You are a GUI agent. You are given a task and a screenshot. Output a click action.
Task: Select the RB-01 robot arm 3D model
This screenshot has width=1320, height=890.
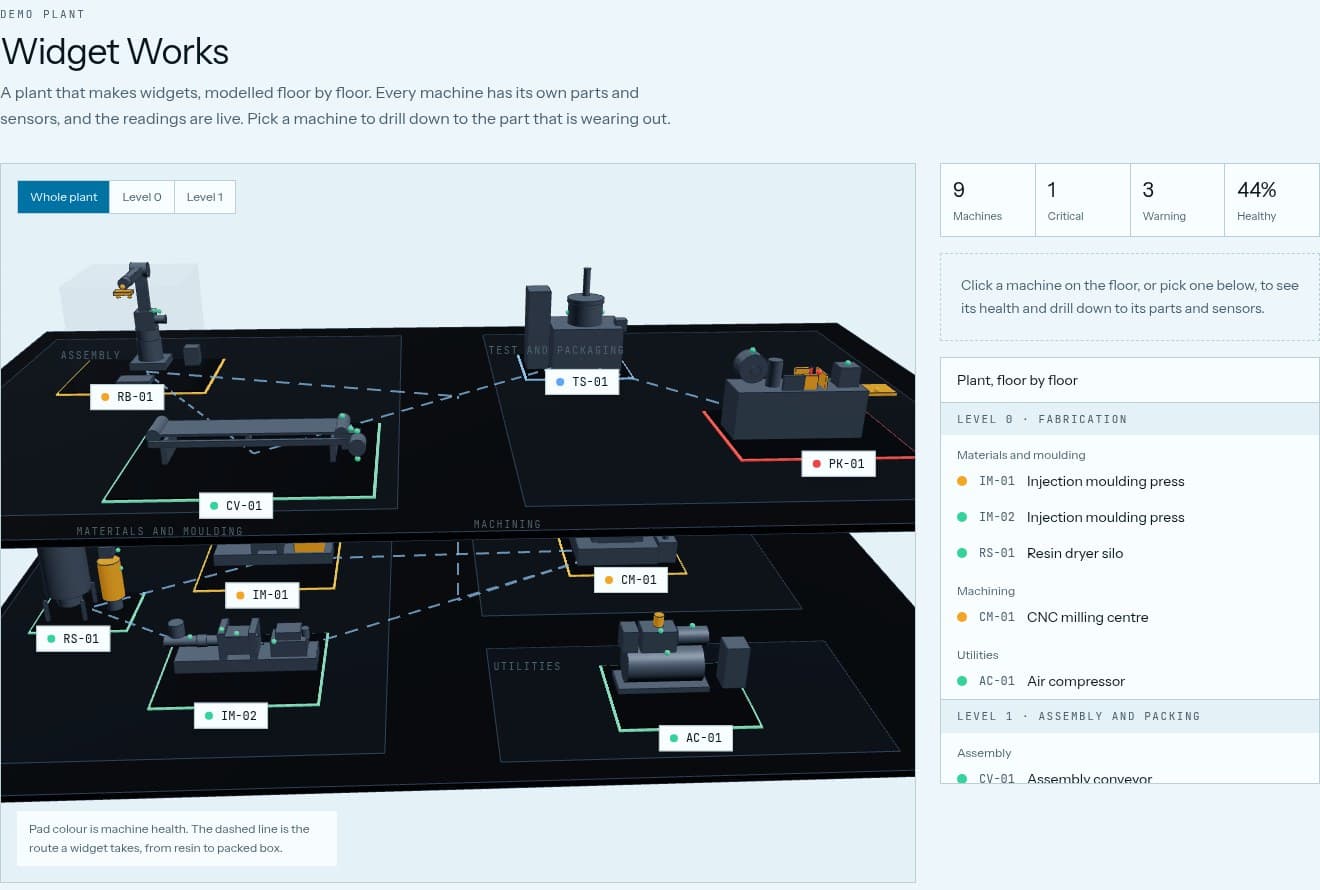(x=148, y=318)
